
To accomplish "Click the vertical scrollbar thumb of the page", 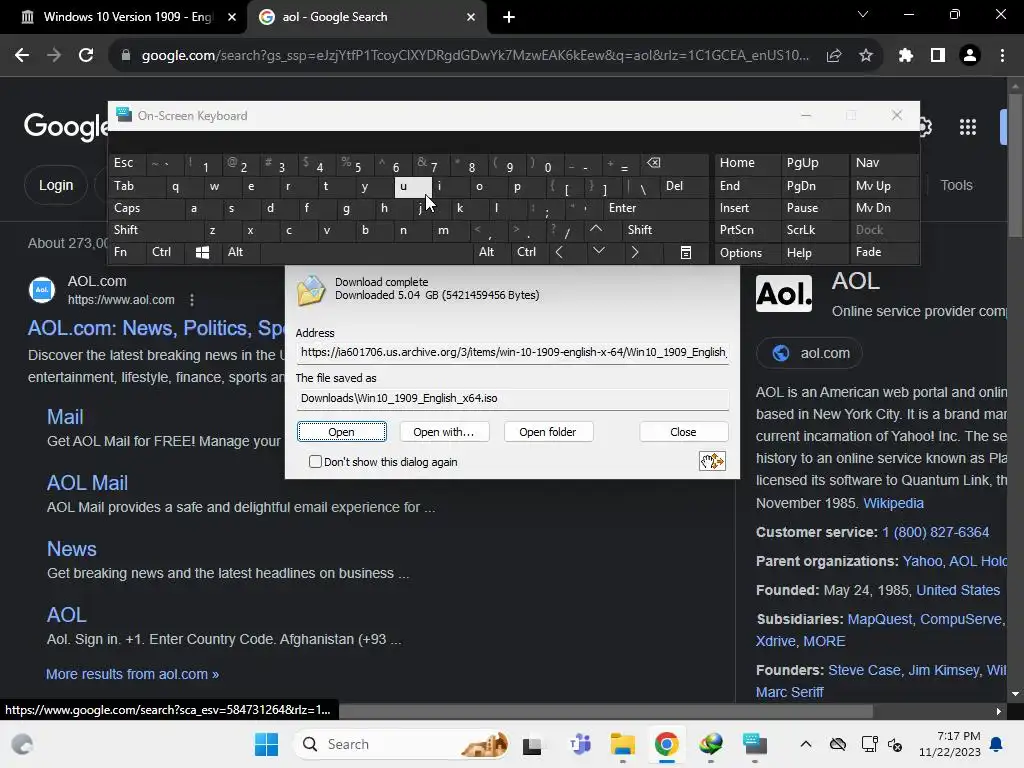I will coord(1016,165).
